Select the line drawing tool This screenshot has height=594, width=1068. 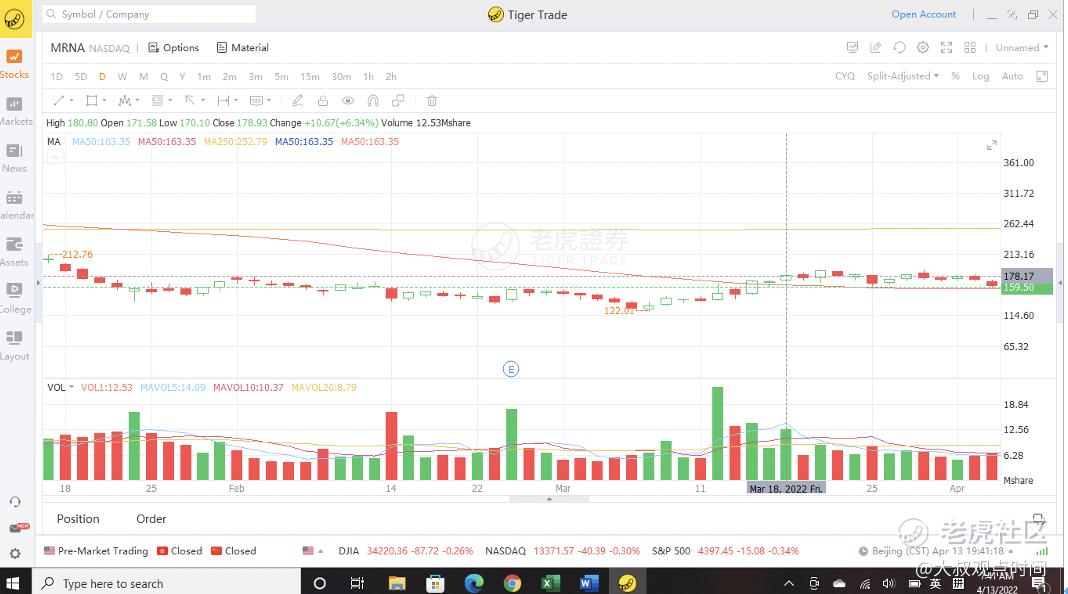coord(59,101)
